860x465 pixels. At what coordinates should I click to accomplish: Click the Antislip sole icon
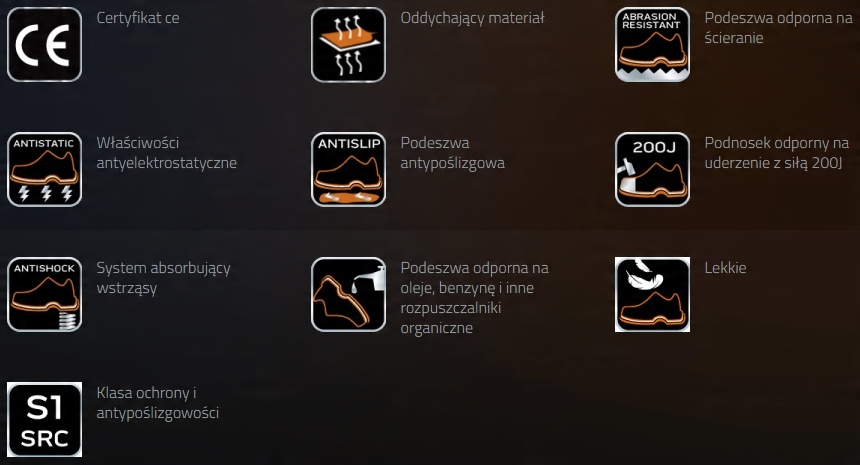point(348,169)
